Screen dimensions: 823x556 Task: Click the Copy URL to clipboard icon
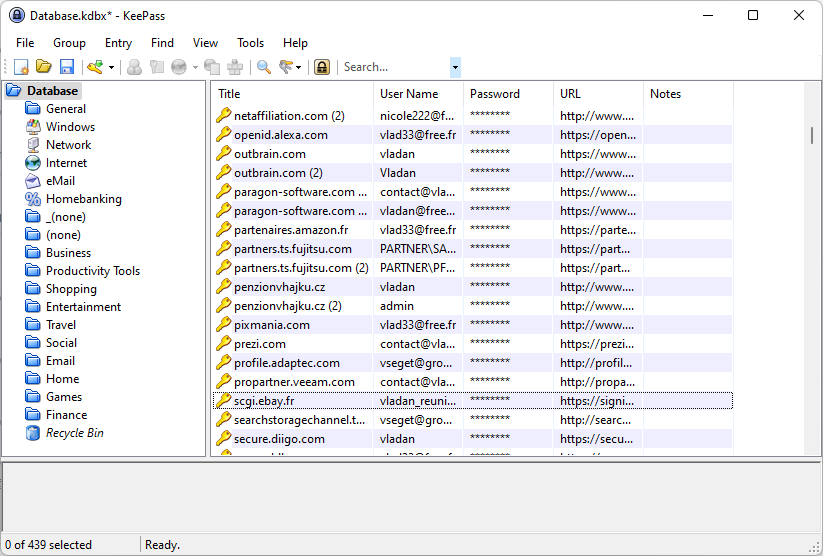[x=212, y=67]
